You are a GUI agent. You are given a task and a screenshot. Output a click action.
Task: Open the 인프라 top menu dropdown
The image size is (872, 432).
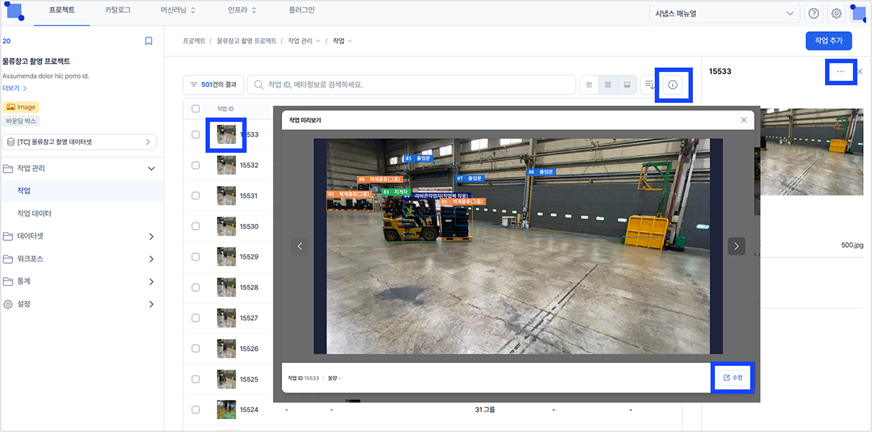(x=242, y=10)
